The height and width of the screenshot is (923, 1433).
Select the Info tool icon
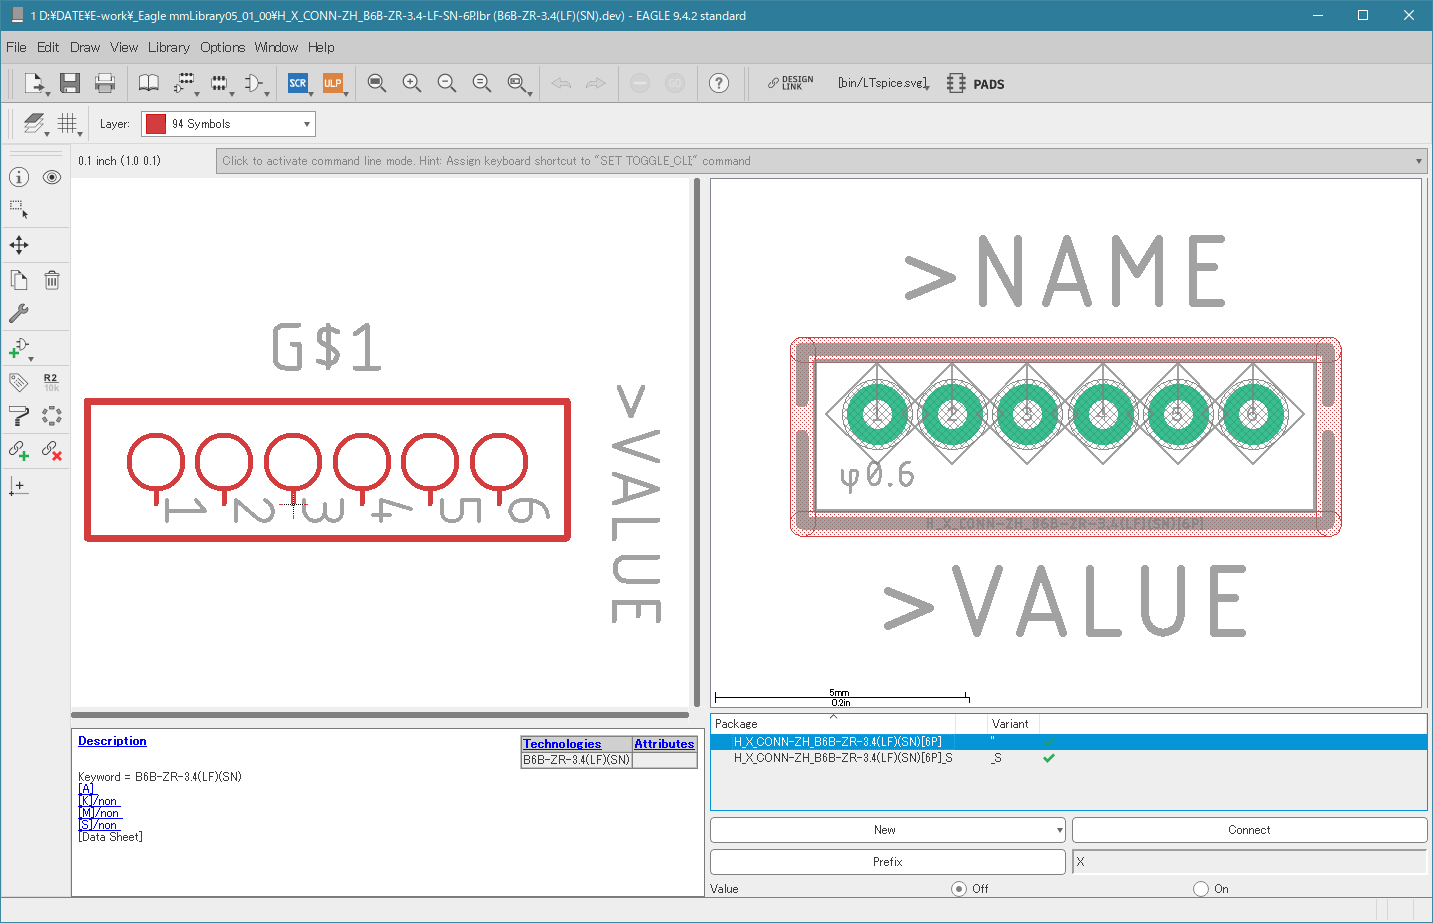[x=19, y=177]
